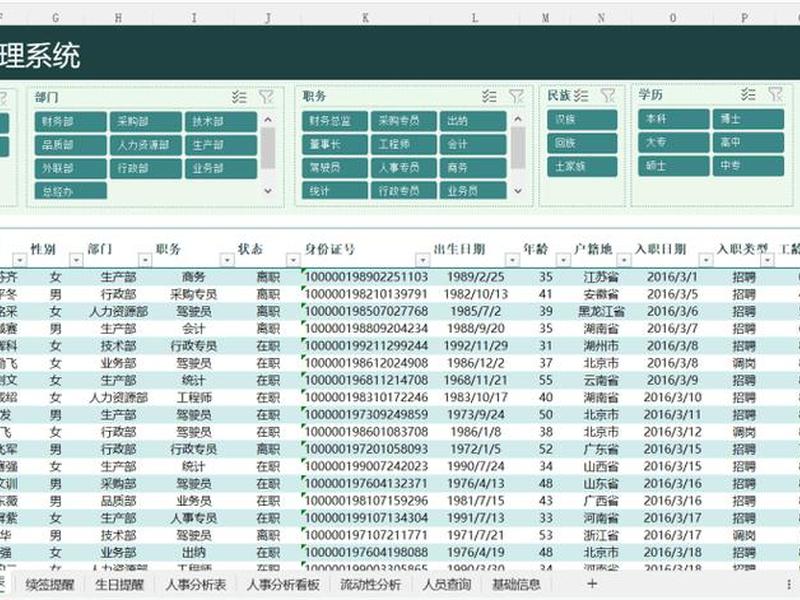Click 部门 slicer vertical scrollbar thumb
The height and width of the screenshot is (600, 800).
click(x=268, y=147)
